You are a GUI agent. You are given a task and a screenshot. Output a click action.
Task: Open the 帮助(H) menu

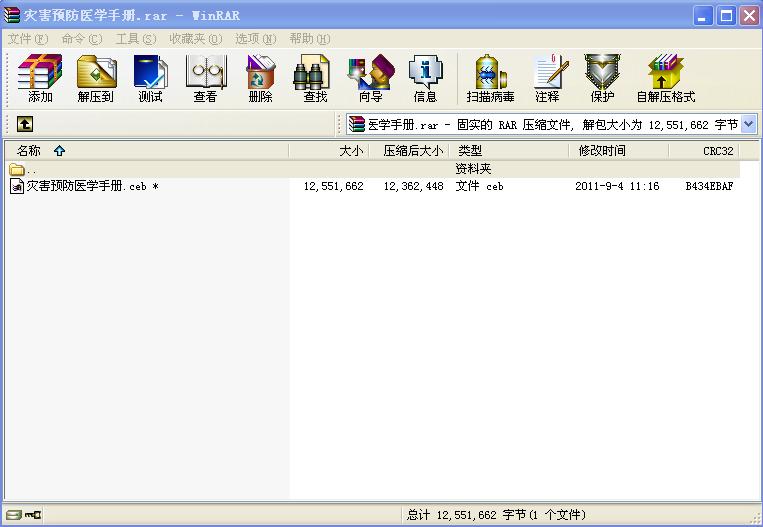309,39
